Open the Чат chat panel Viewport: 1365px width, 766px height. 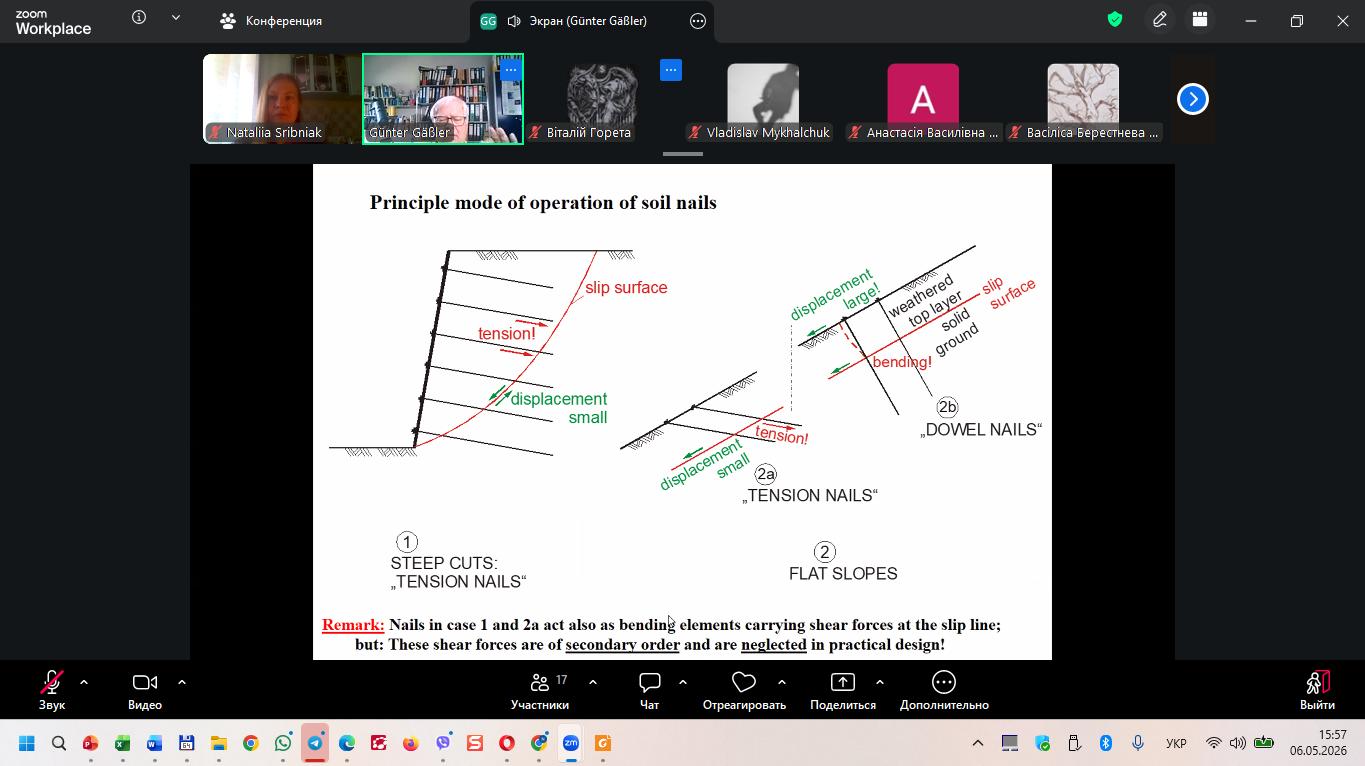pyautogui.click(x=650, y=690)
